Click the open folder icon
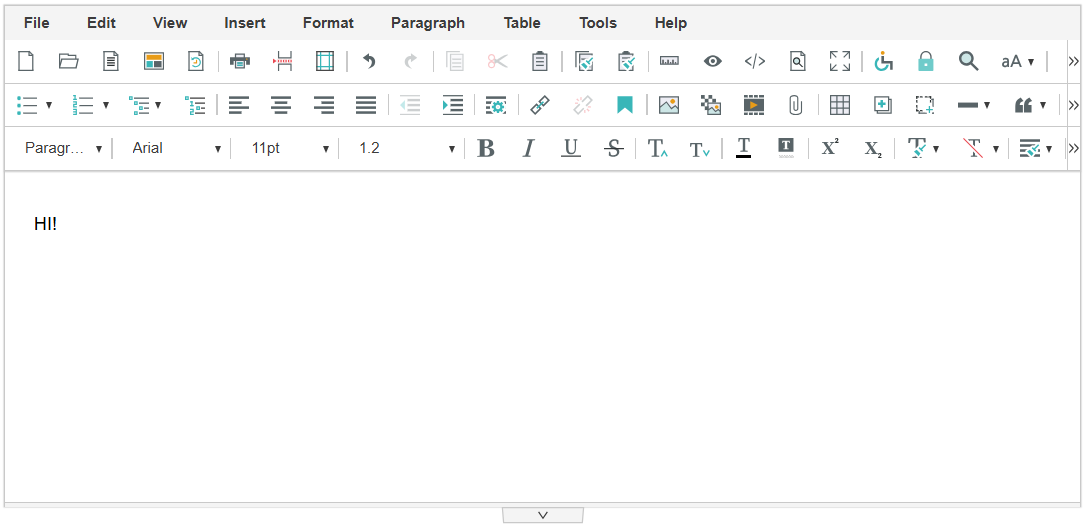 (68, 61)
